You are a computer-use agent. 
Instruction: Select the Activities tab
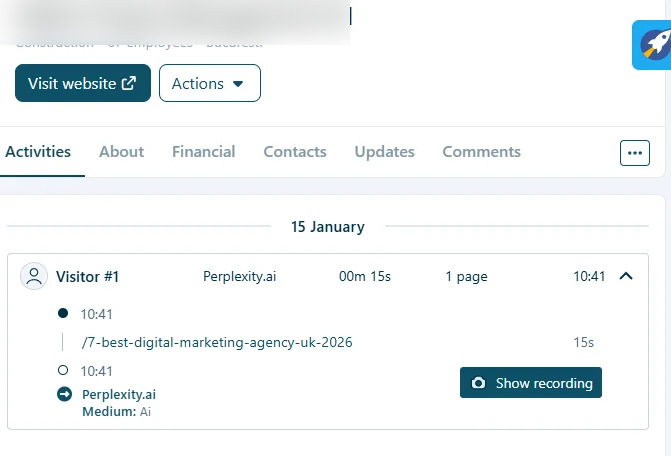(38, 152)
